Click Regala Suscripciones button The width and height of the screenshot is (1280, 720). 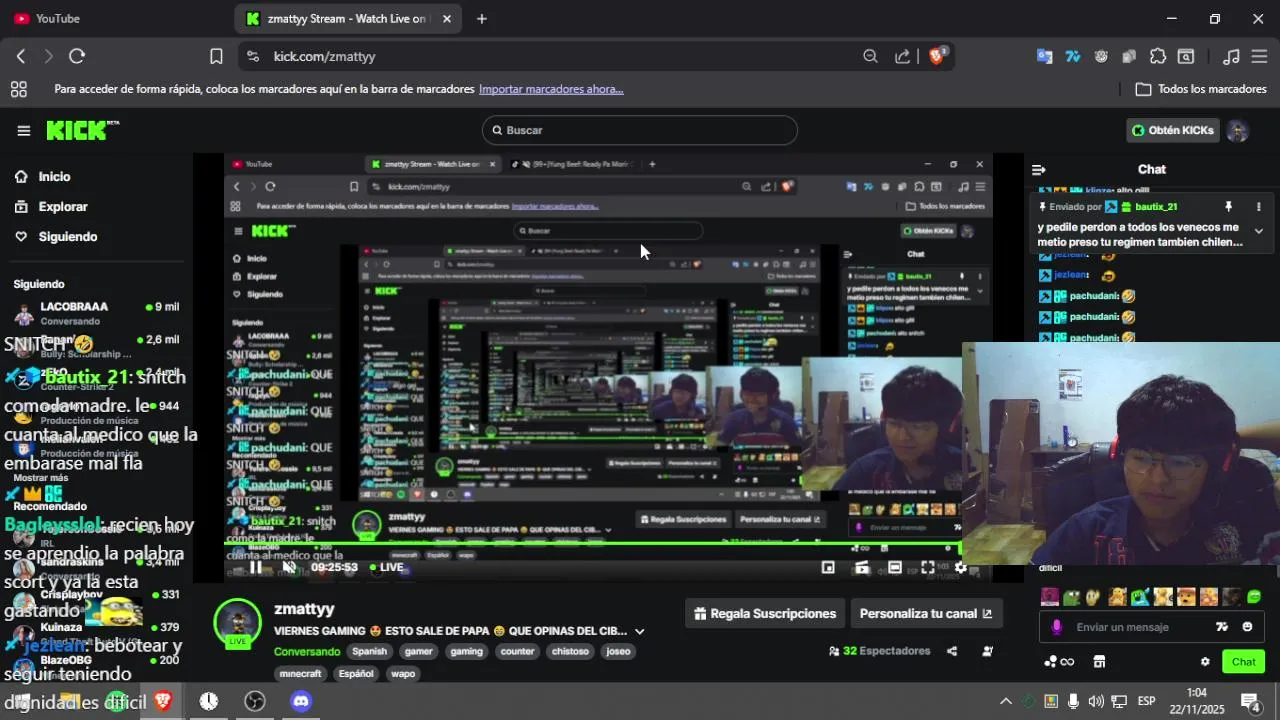click(765, 614)
